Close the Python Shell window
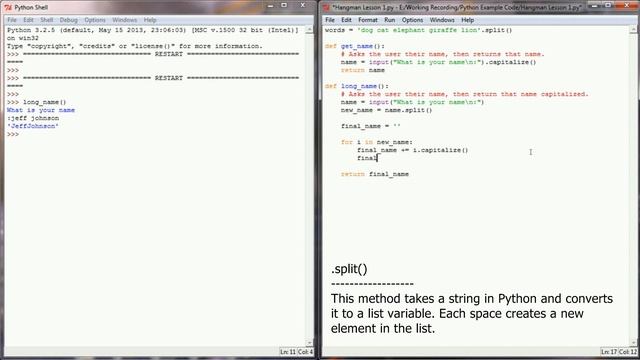Viewport: 640px width, 360px height. 302,5
